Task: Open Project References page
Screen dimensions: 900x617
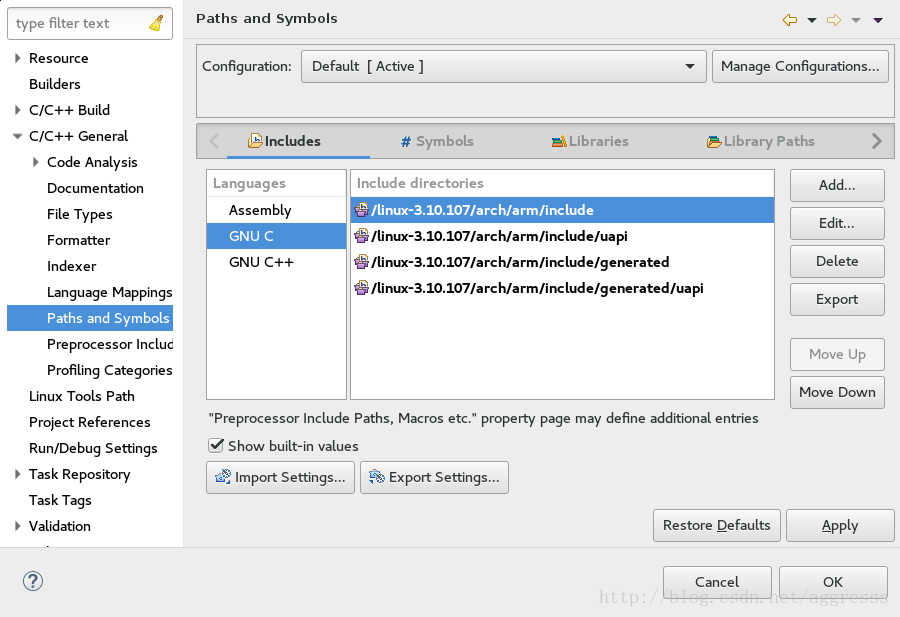Action: (90, 422)
